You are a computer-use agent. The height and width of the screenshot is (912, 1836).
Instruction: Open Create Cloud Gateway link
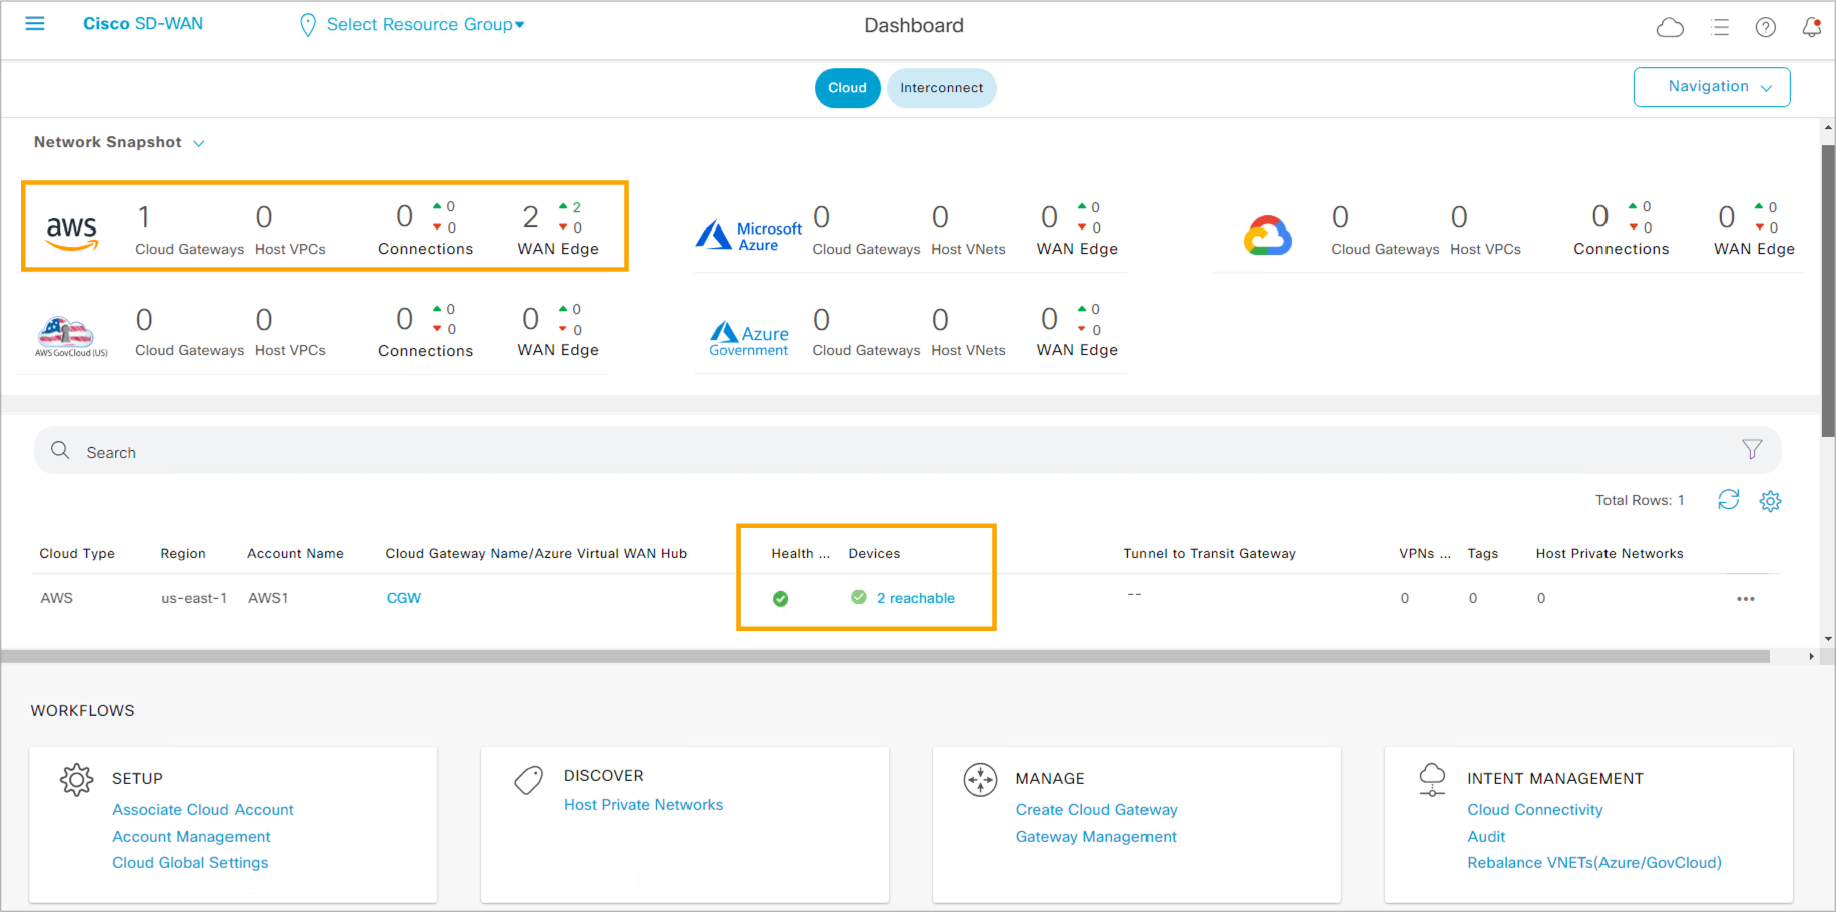coord(1096,810)
